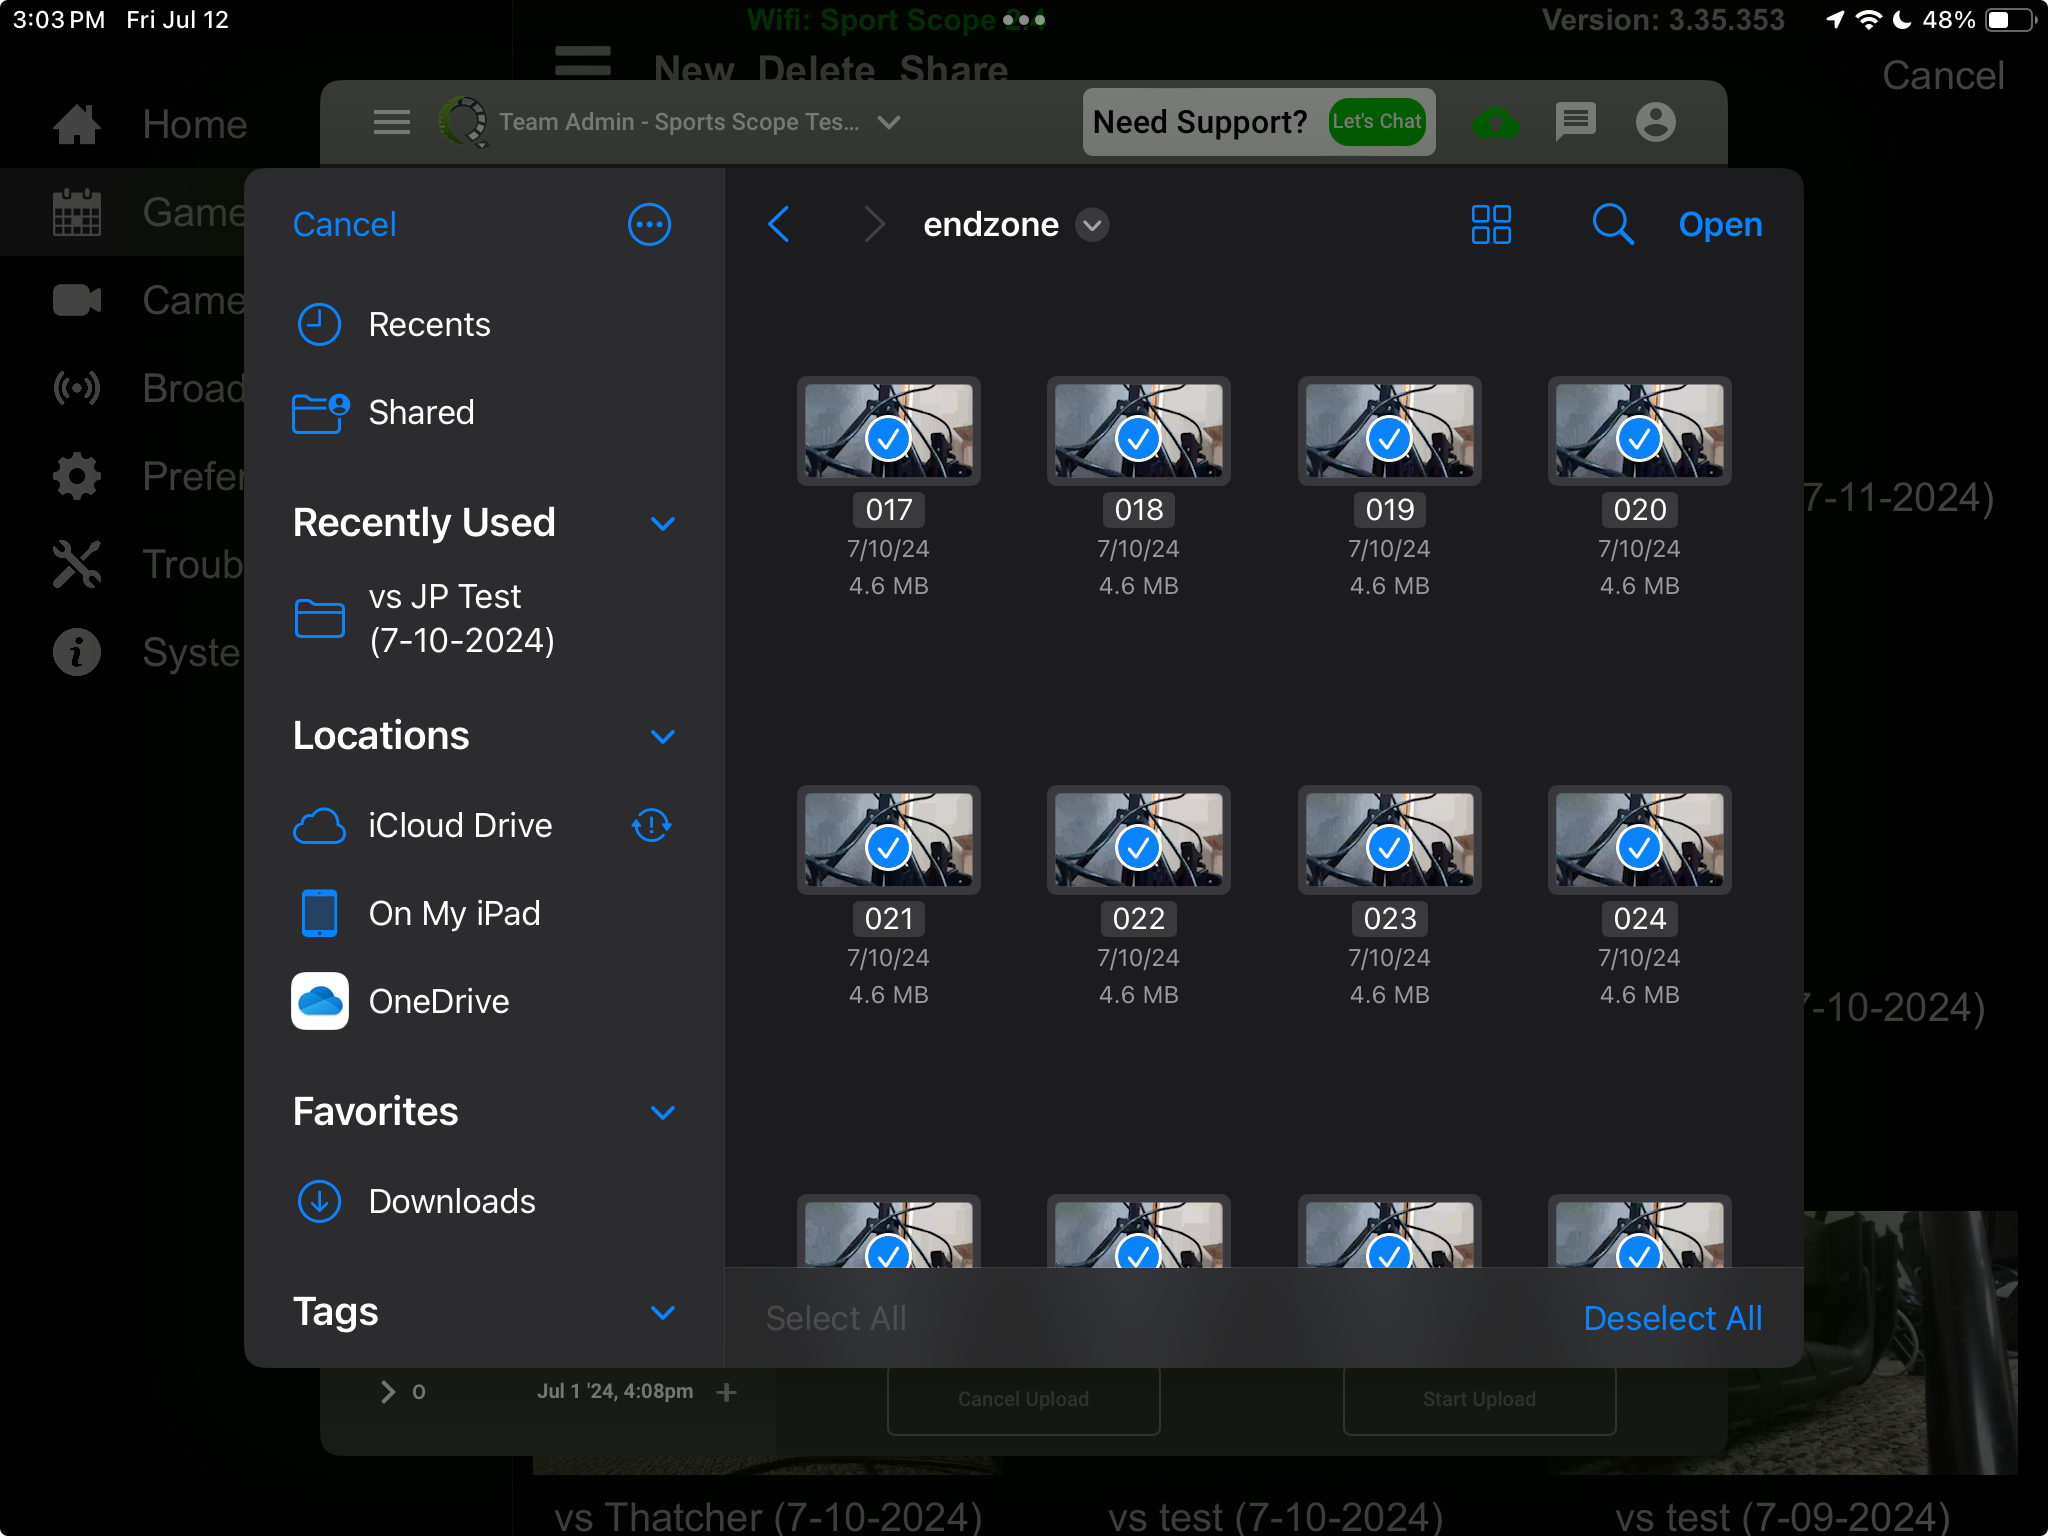Cancel the file picker
Image resolution: width=2048 pixels, height=1536 pixels.
[345, 225]
